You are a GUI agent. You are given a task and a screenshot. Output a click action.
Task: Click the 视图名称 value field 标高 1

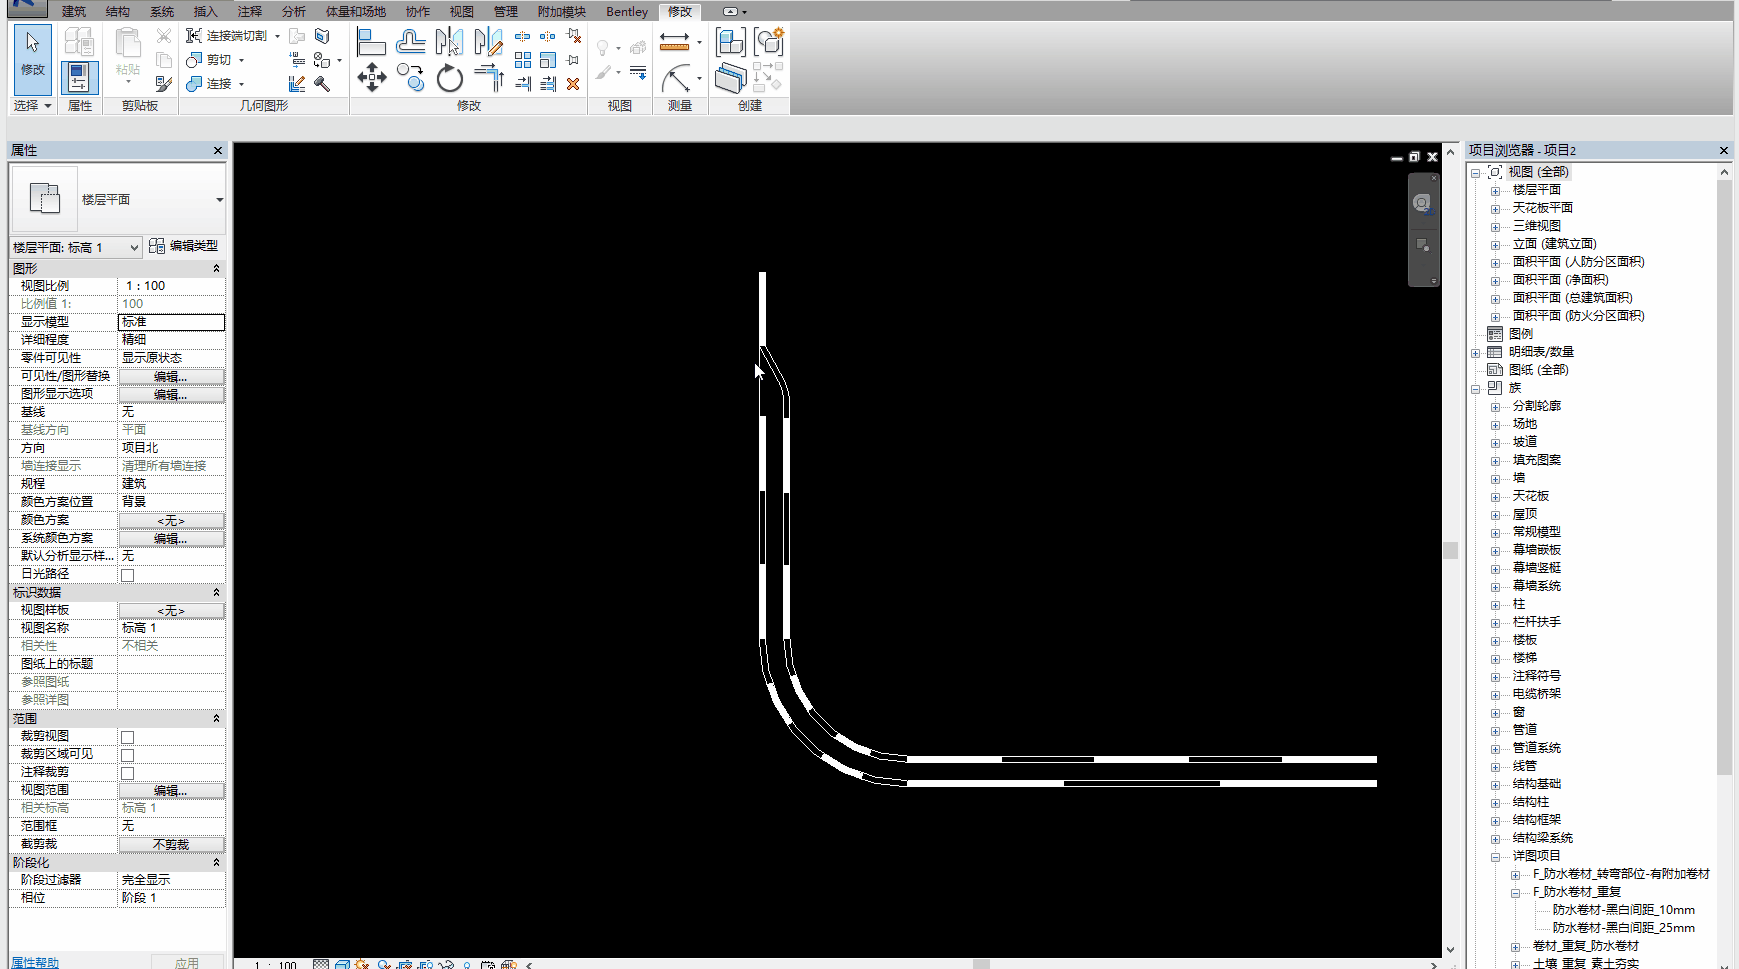pos(171,628)
